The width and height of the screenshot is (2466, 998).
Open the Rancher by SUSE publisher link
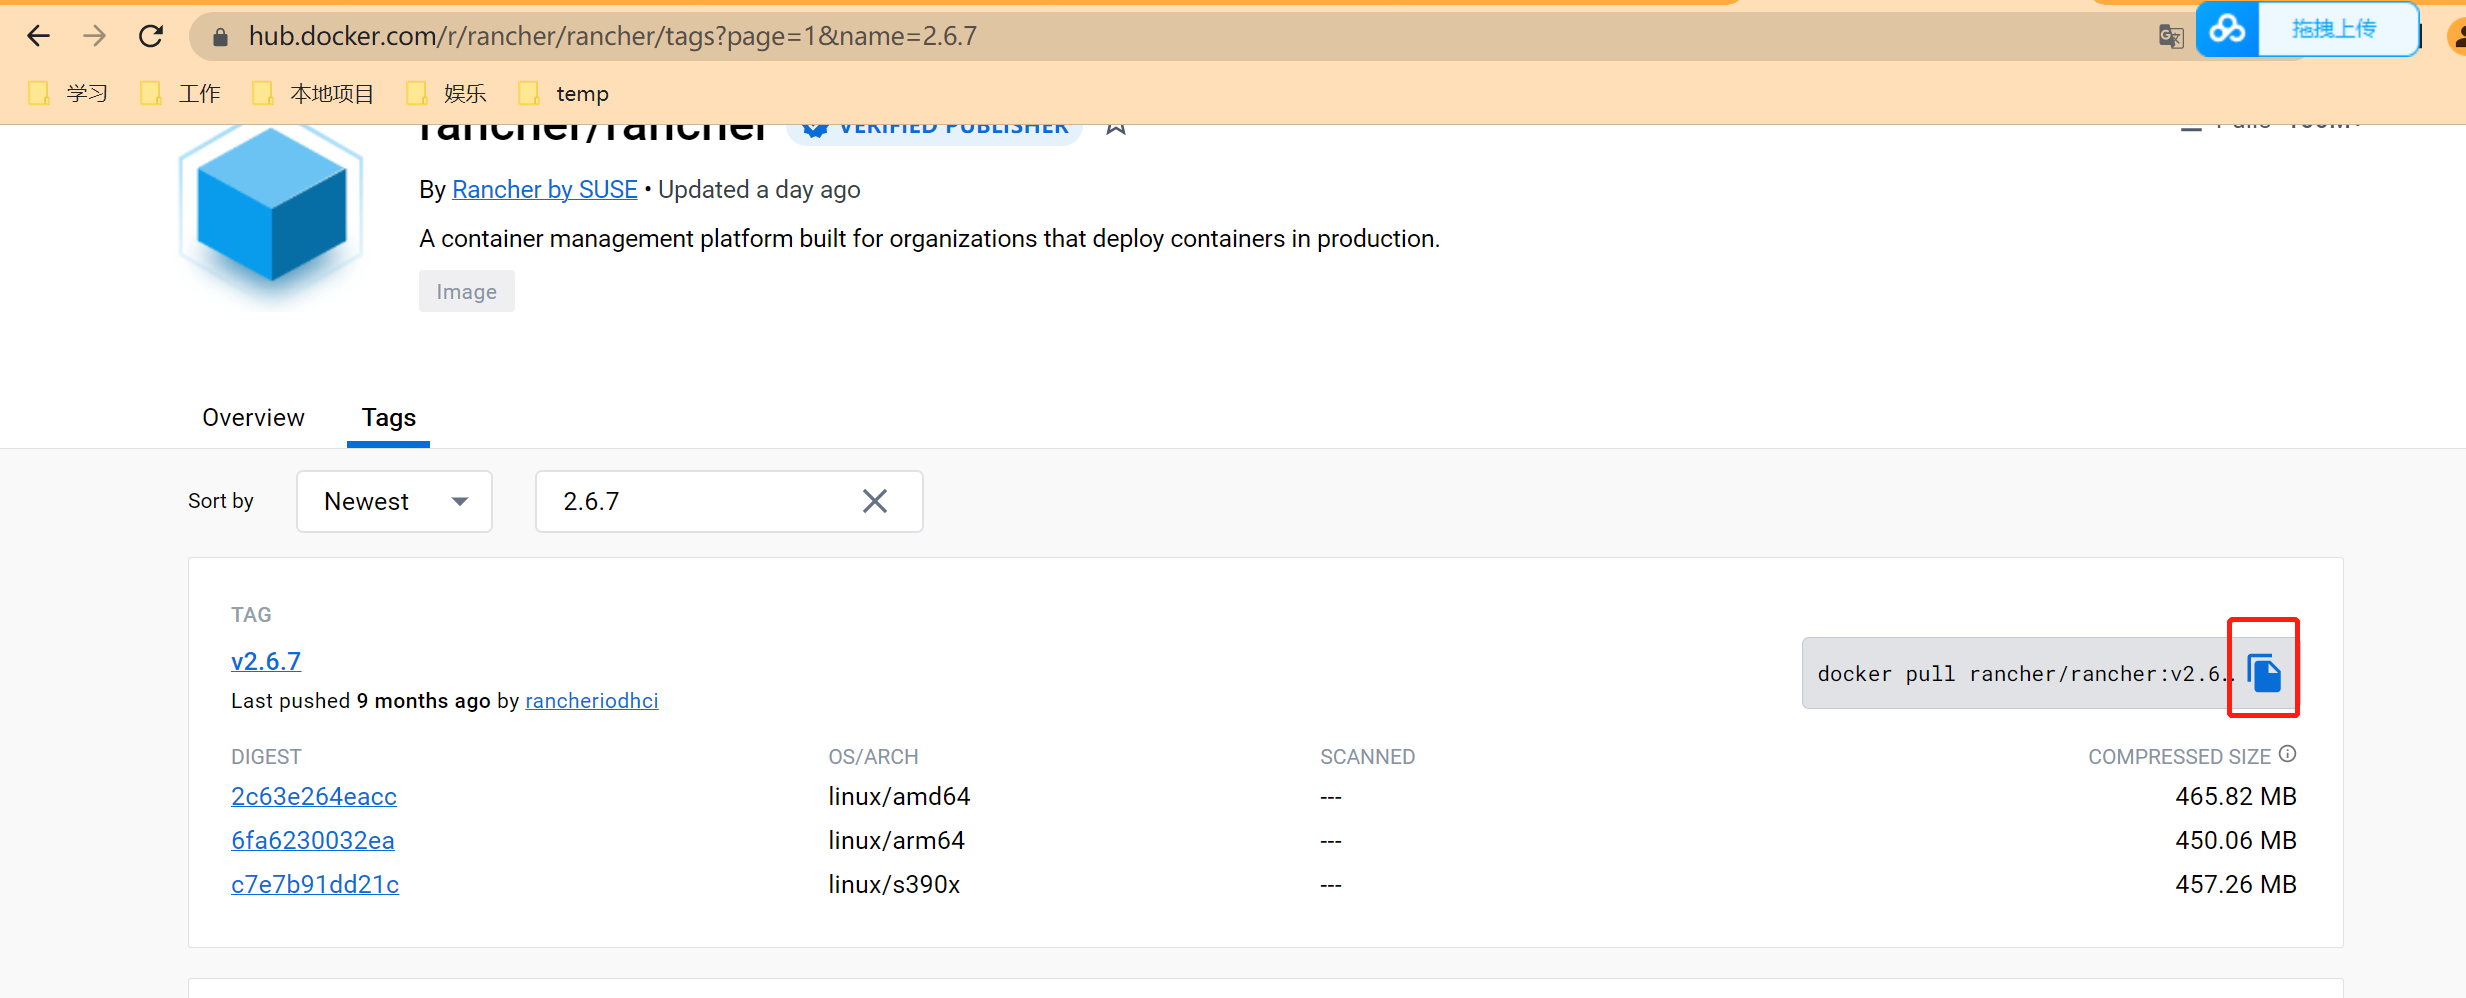(x=544, y=190)
